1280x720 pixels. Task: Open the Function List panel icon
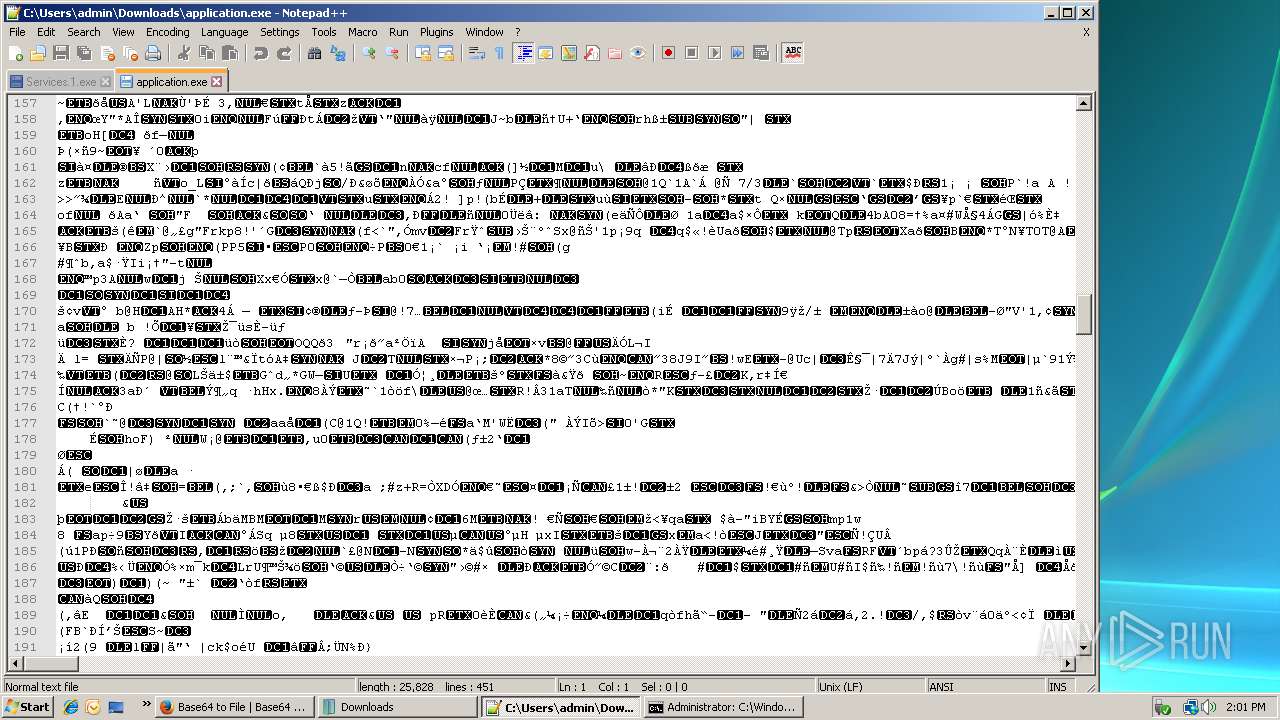coord(591,53)
